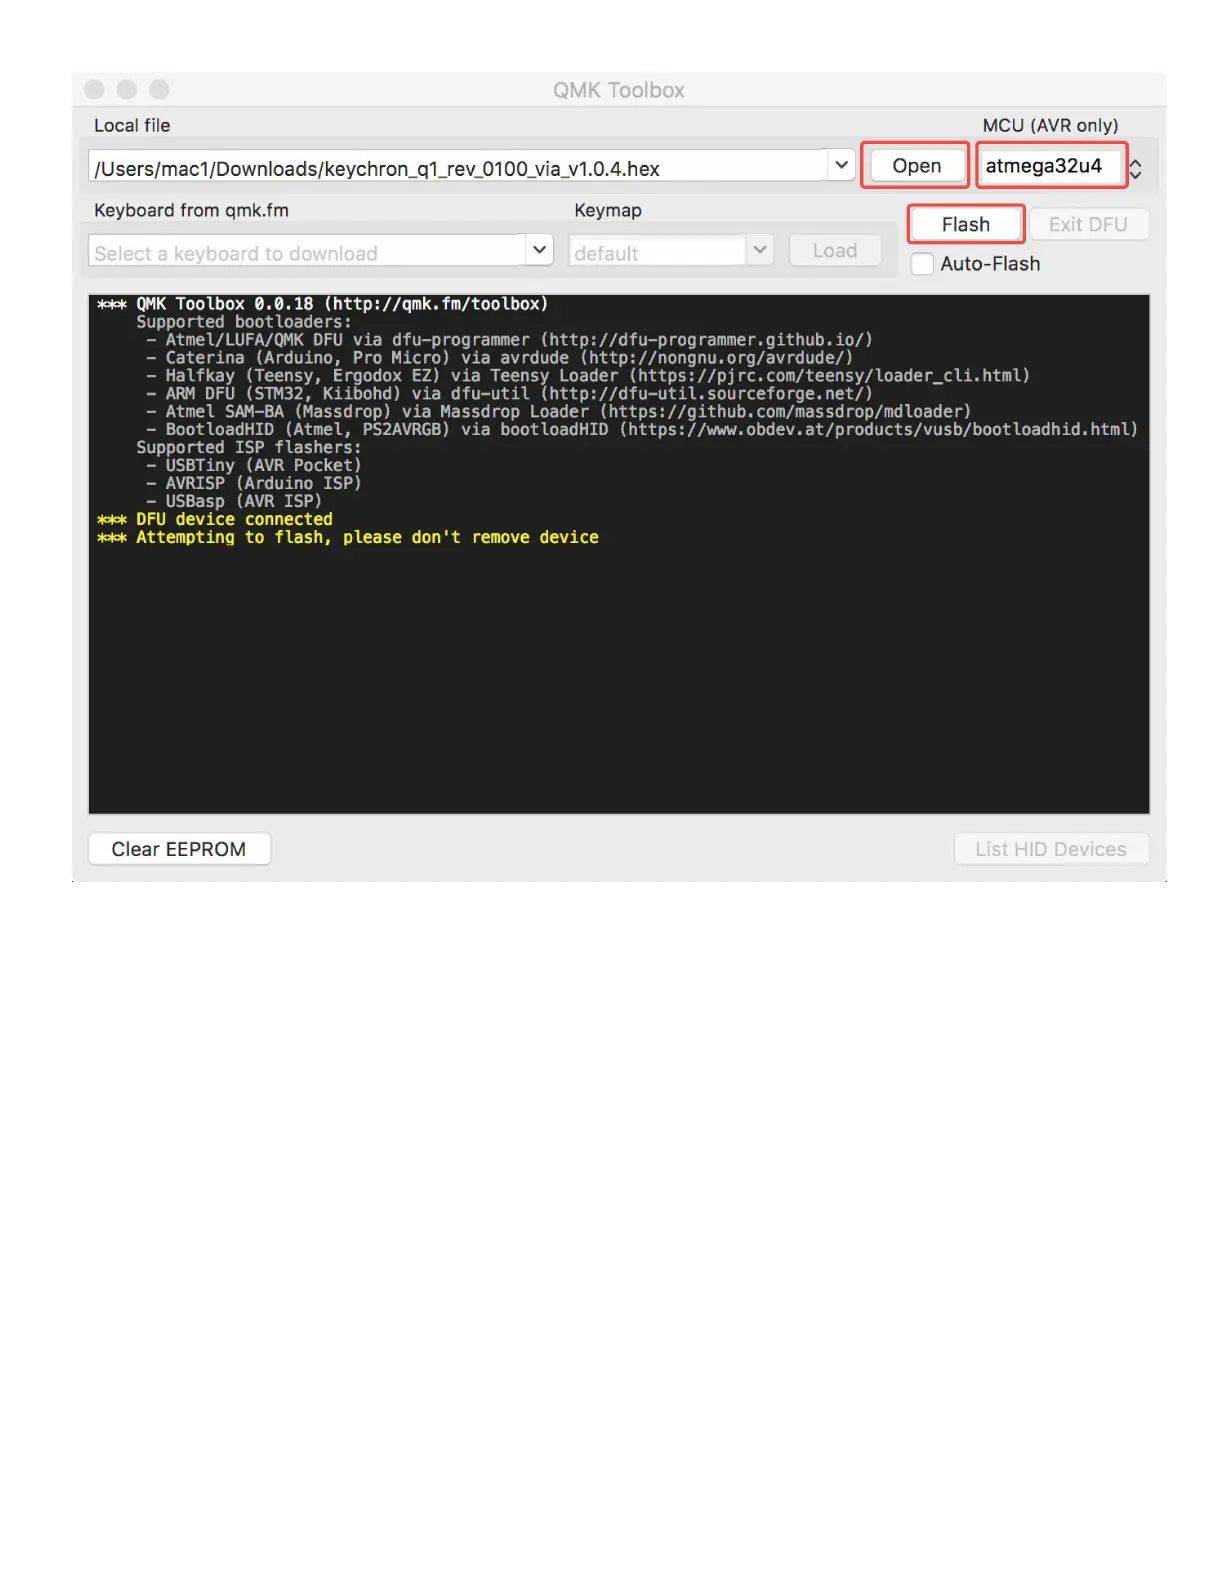Click the DFU device connected log line
This screenshot has width=1224, height=1584.
click(215, 519)
